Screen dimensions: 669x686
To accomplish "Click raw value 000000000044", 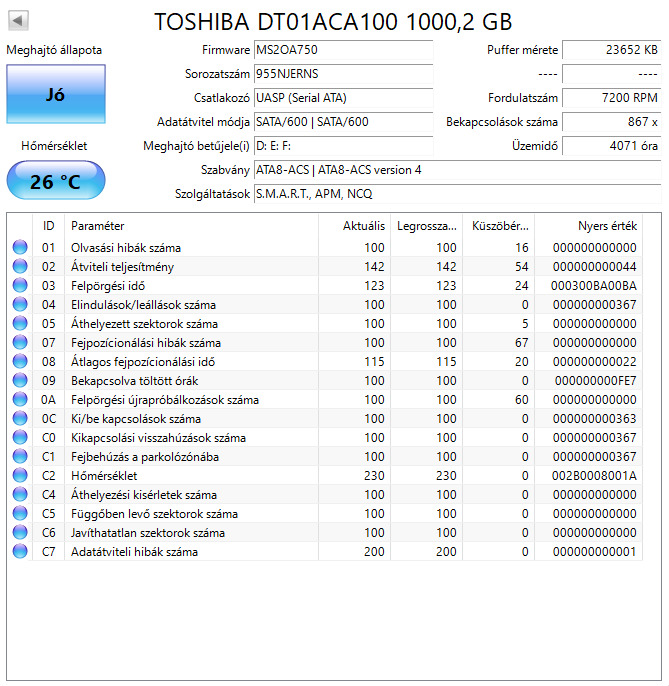I will coord(595,267).
